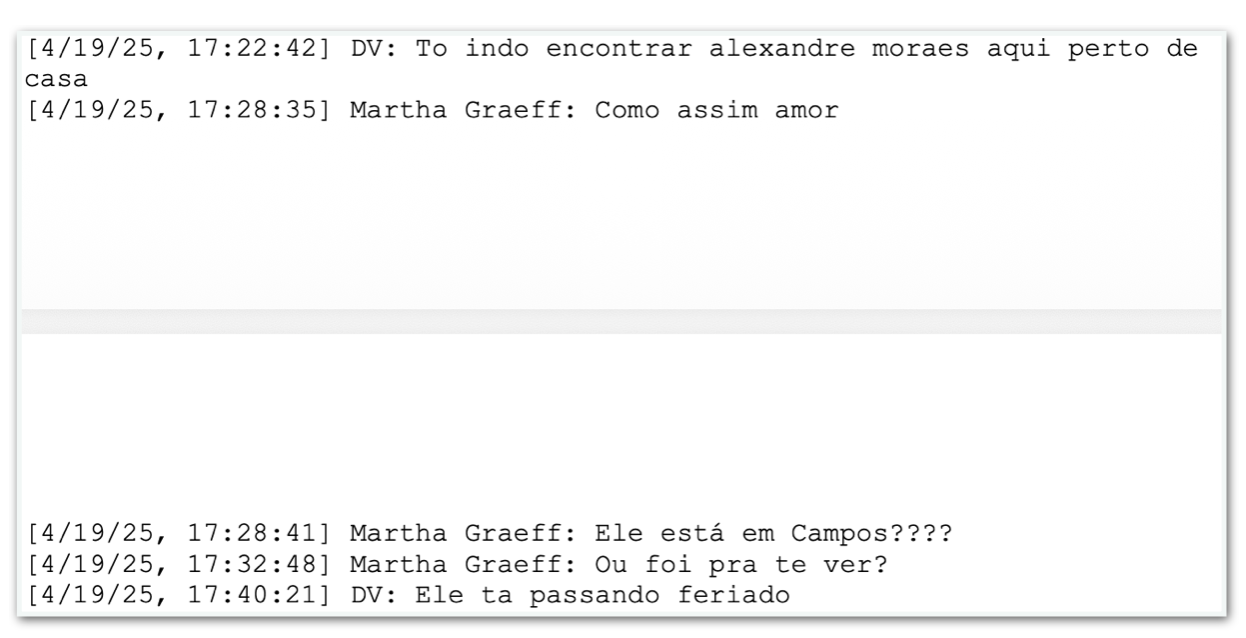Screen dimensions: 1246x638
Task: Click the gray divider bar between messages
Action: pos(622,321)
